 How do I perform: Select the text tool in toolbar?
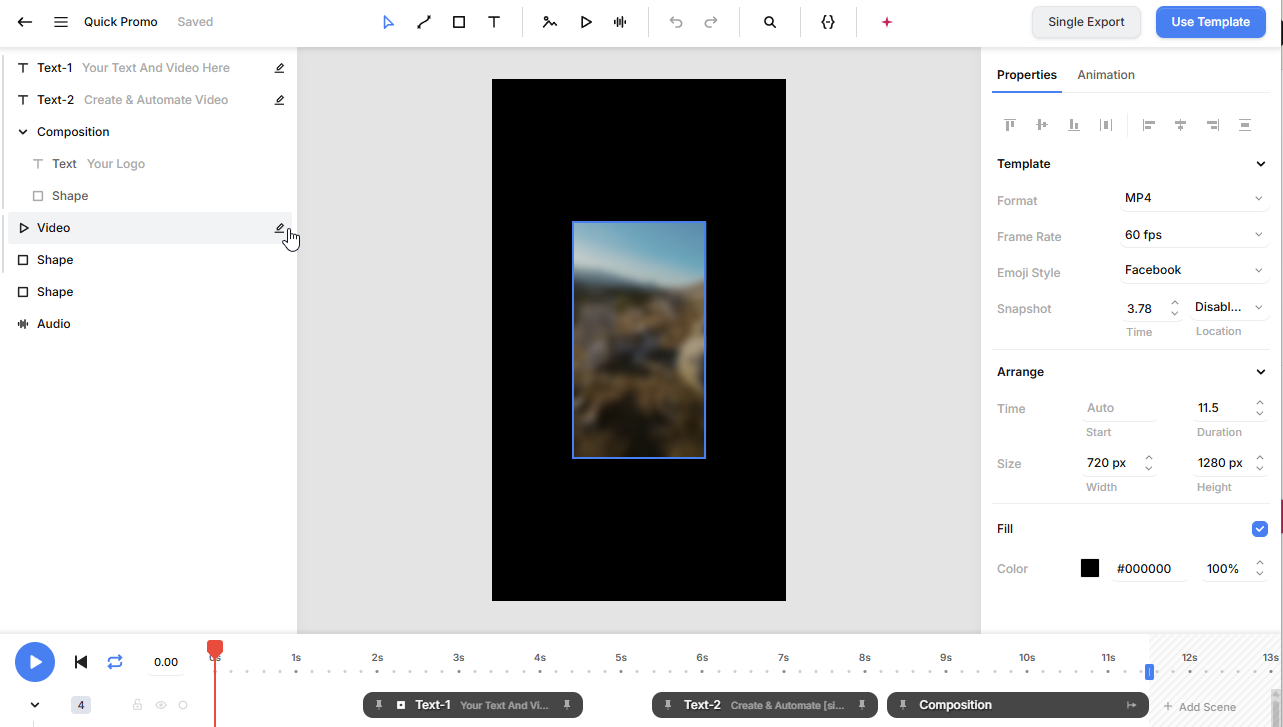pyautogui.click(x=494, y=22)
